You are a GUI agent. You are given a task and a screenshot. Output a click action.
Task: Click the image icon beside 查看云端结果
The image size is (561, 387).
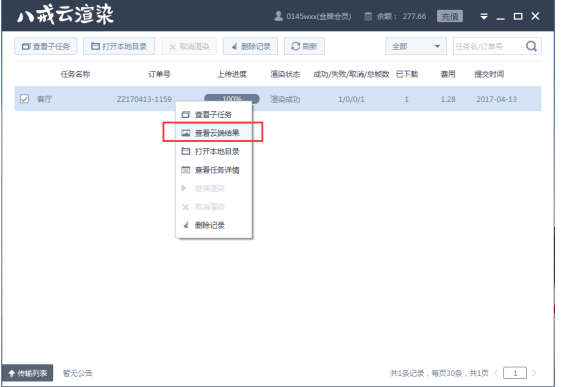(x=185, y=133)
